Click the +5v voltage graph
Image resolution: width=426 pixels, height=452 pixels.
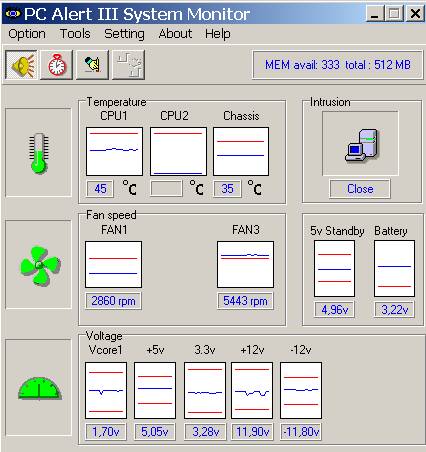tap(155, 390)
